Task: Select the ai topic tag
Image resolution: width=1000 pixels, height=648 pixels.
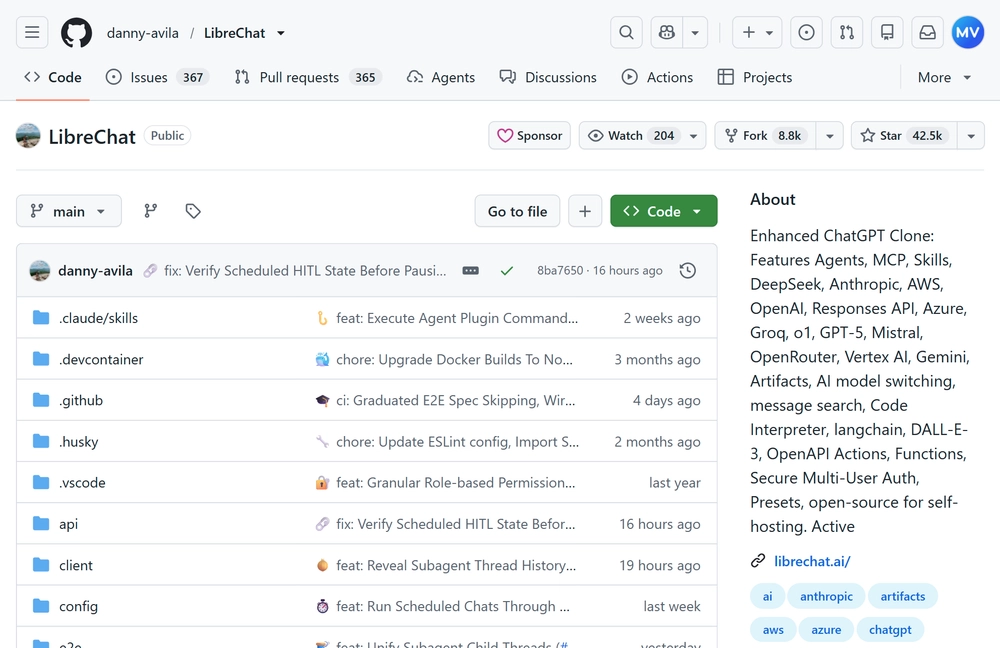Action: (767, 596)
